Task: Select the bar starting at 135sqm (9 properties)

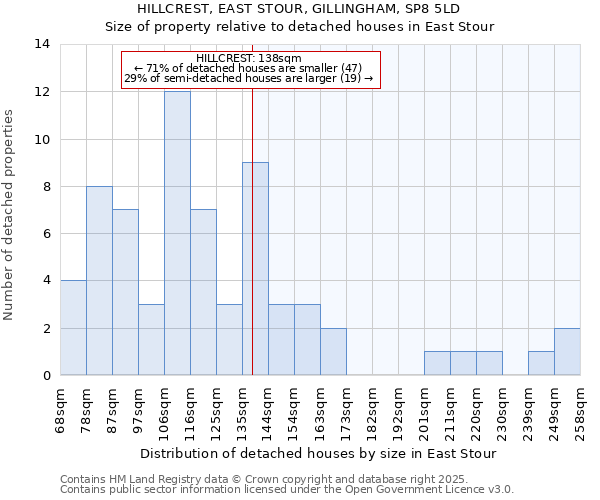Action: [x=256, y=269]
